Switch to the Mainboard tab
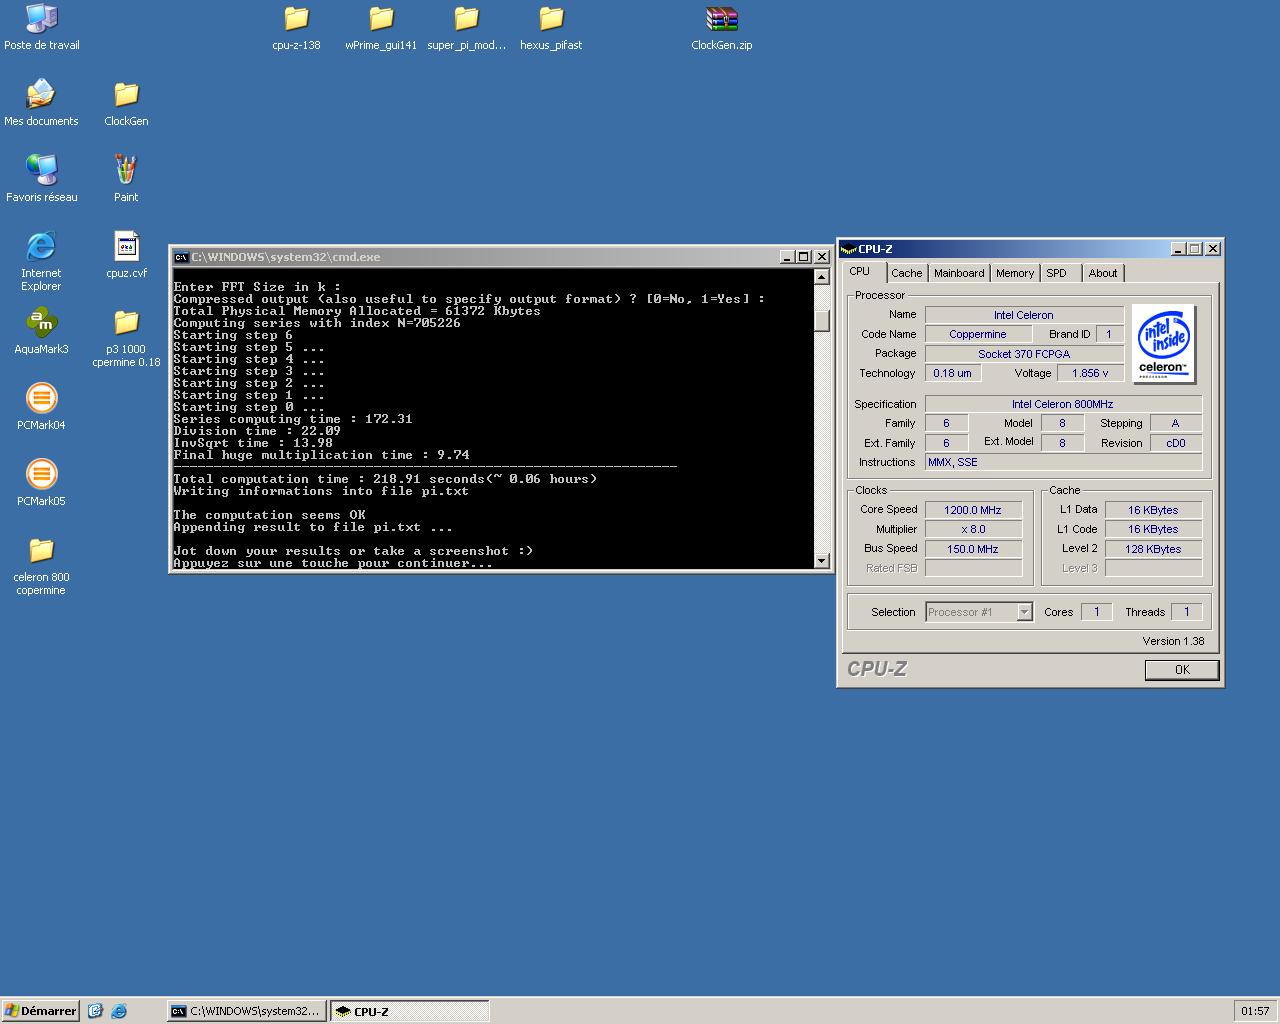The image size is (1280, 1024). 959,273
